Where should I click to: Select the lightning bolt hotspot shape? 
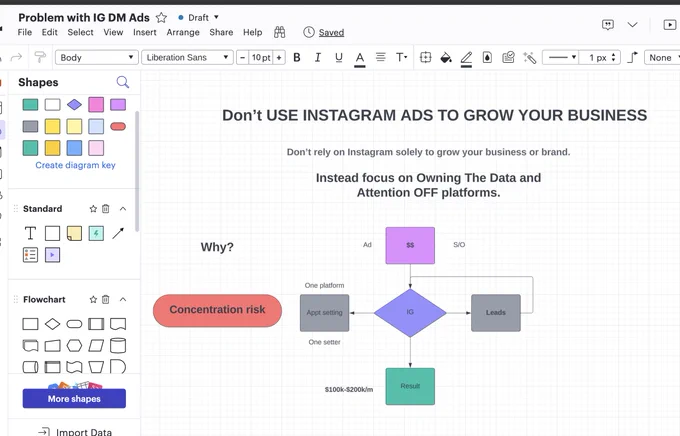(96, 233)
